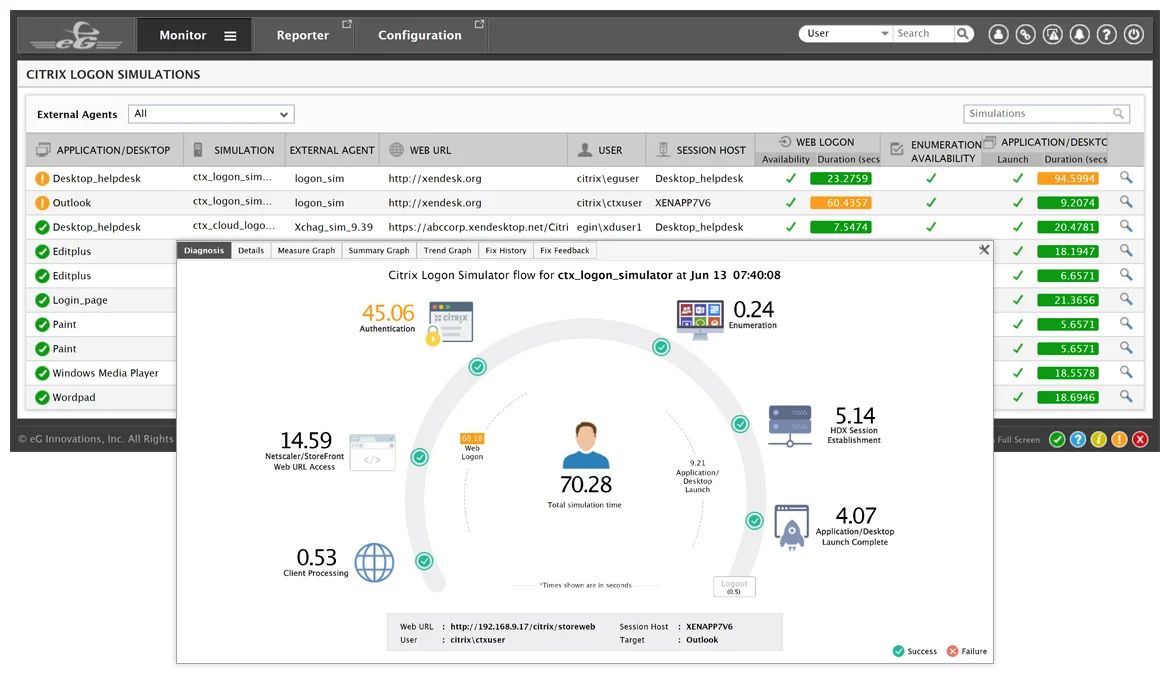This screenshot has width=1170, height=685.
Task: Click the Xchag_sim_9.39 external agent cell
Action: click(334, 227)
